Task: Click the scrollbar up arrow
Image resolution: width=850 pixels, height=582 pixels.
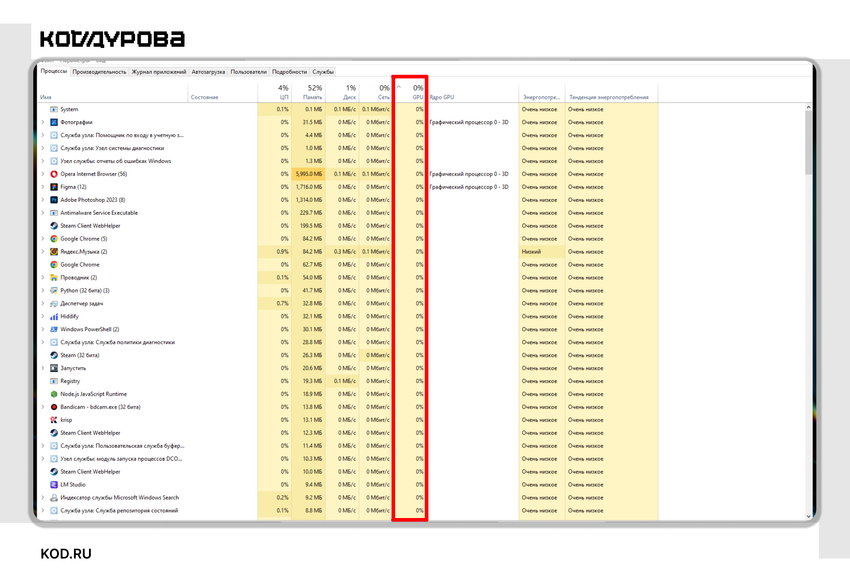Action: (x=808, y=107)
